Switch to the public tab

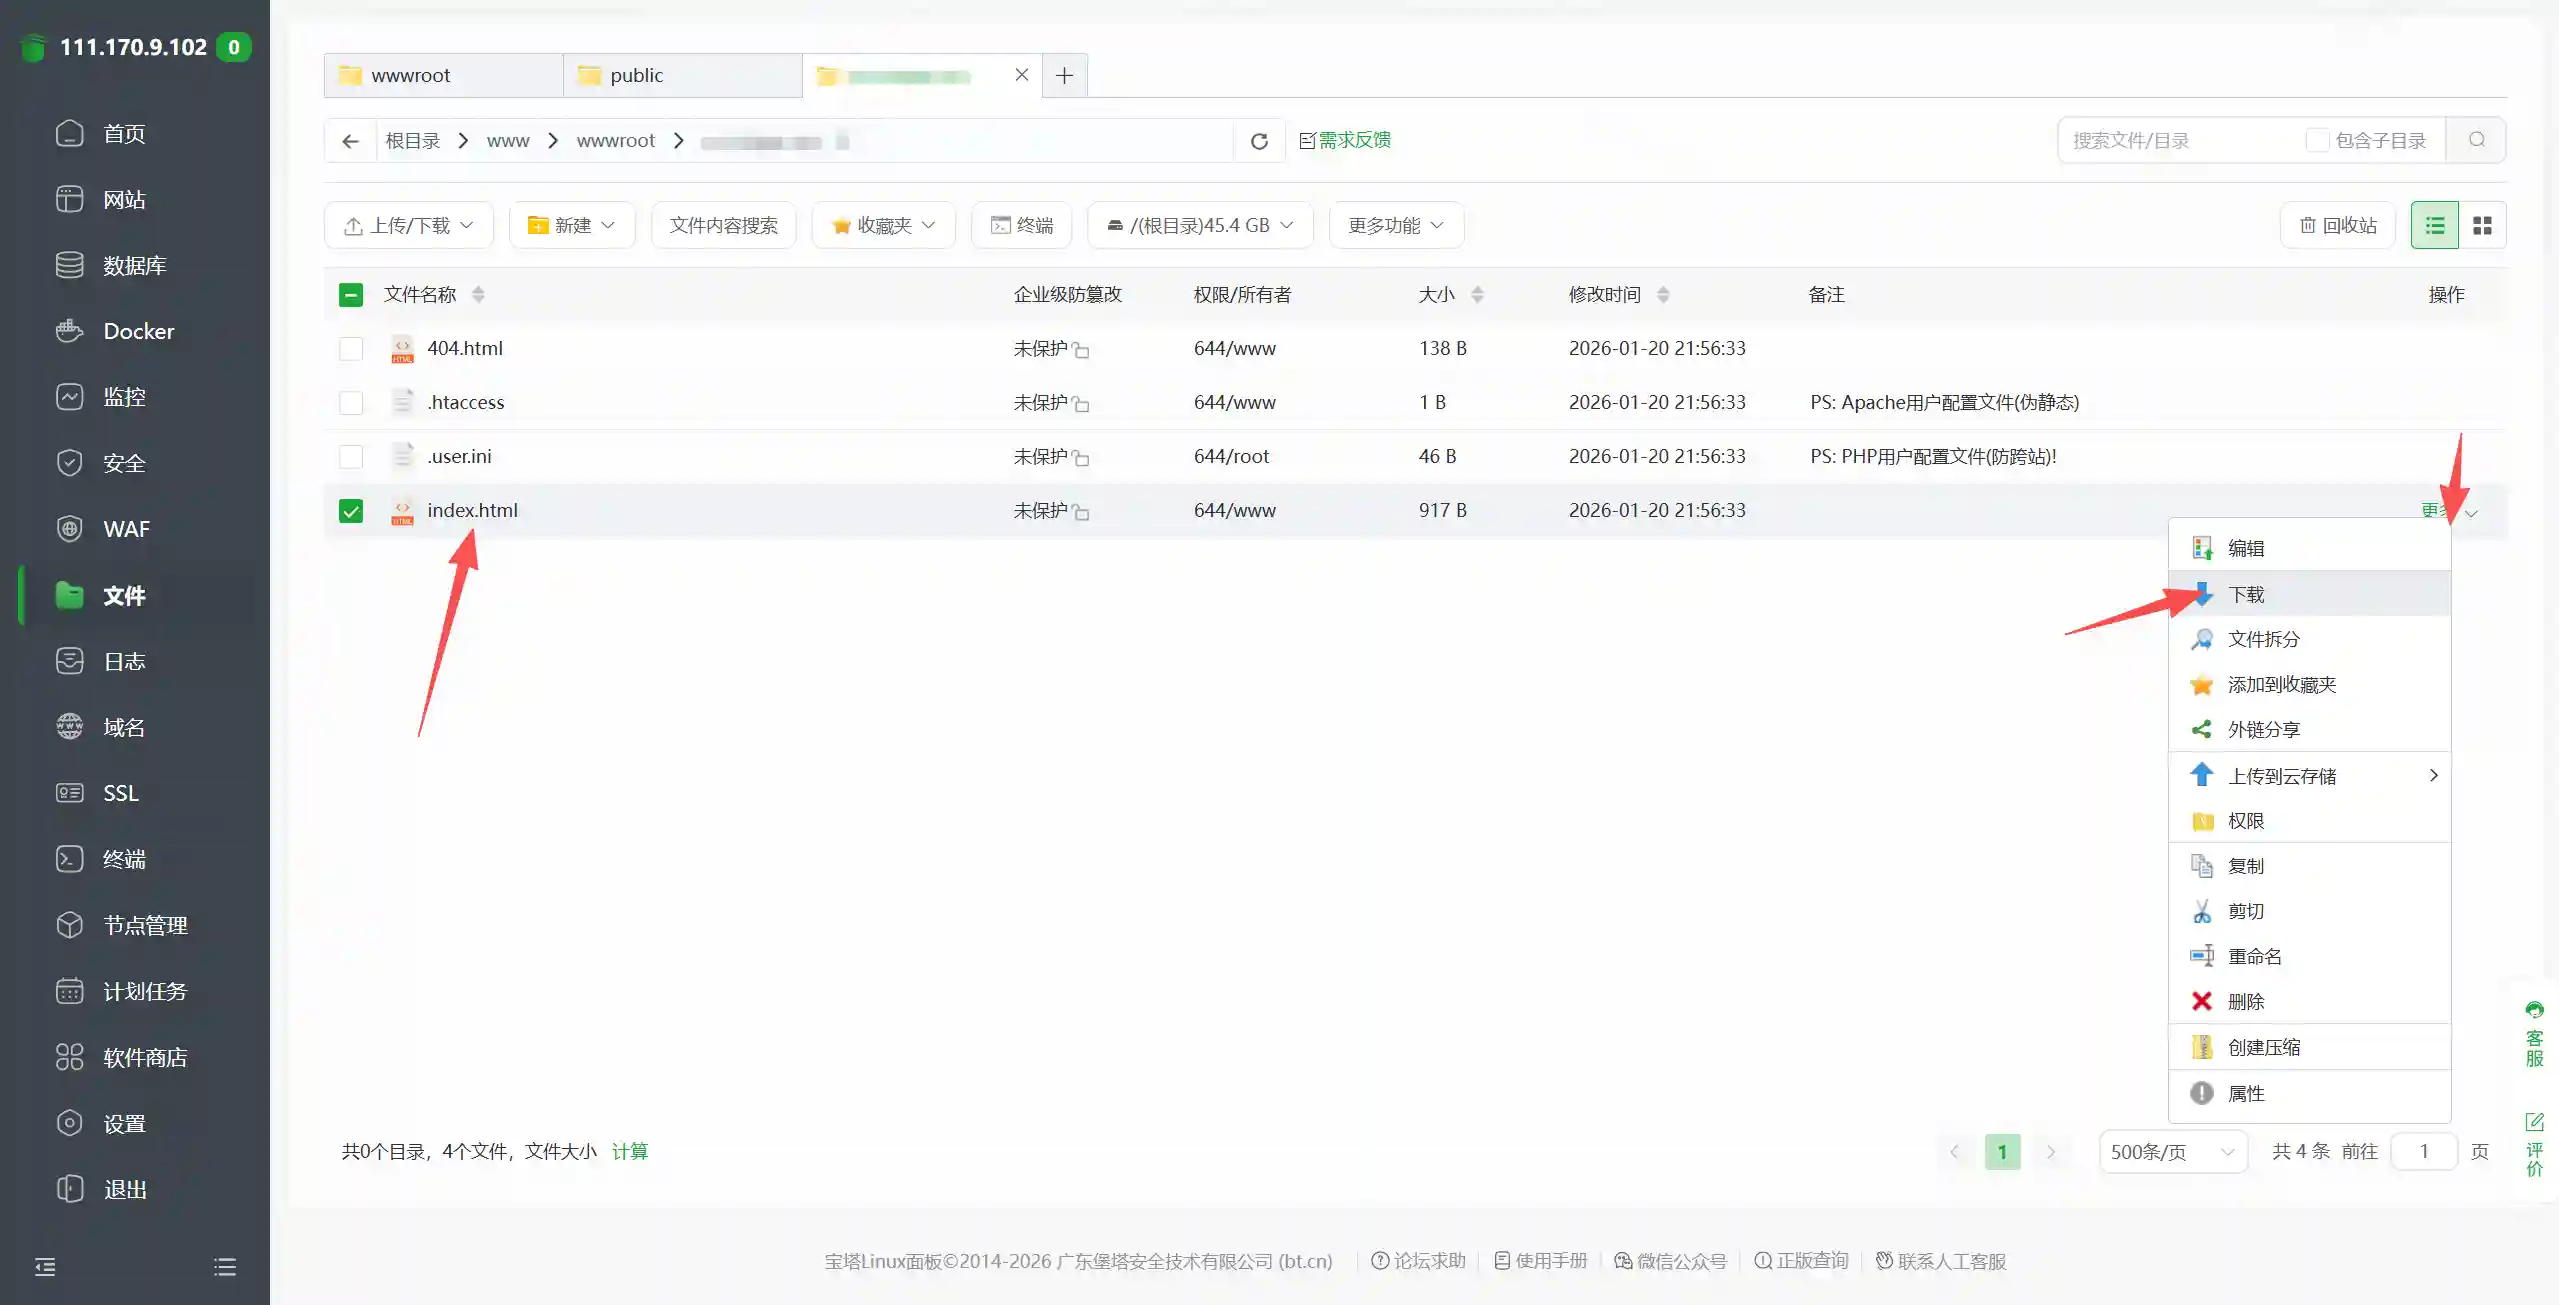[682, 75]
